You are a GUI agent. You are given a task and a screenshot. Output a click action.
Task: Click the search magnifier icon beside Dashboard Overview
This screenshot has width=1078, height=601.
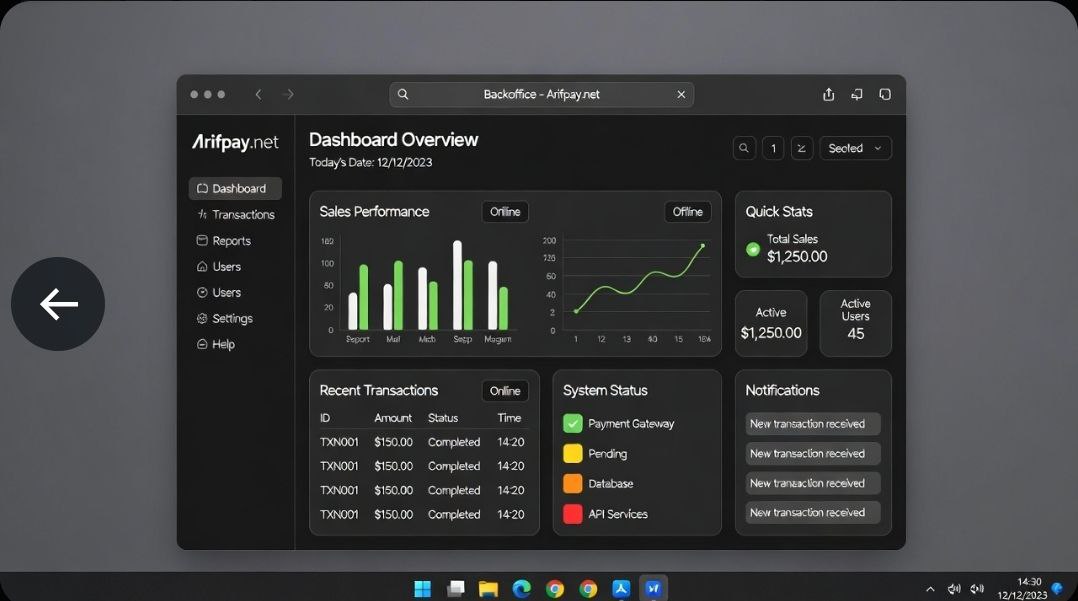[744, 148]
